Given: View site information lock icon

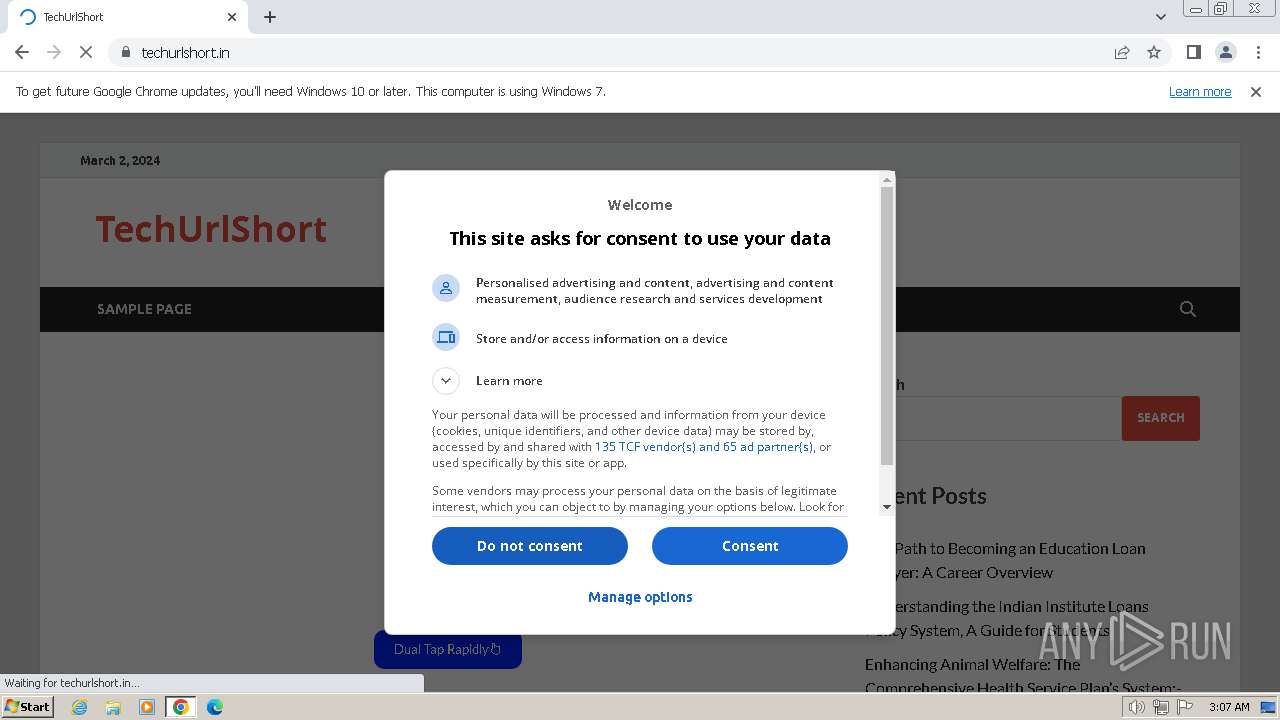Looking at the screenshot, I should [x=125, y=52].
